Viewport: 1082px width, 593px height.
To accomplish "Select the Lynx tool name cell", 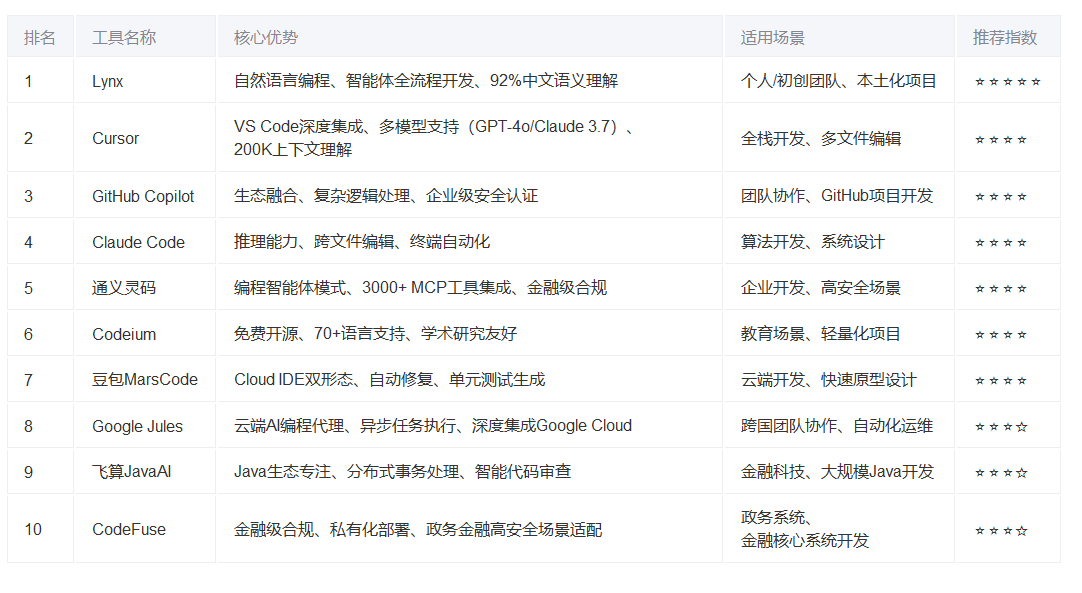I will pyautogui.click(x=145, y=81).
